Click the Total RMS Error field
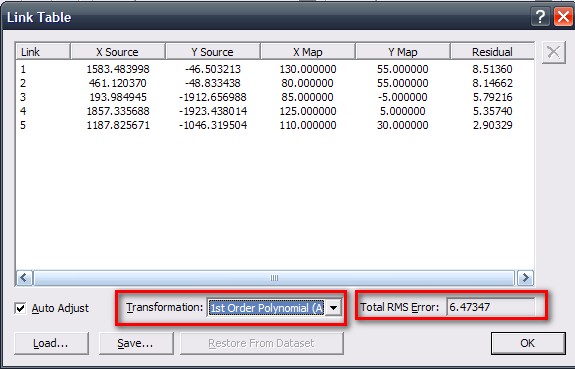 tap(490, 307)
